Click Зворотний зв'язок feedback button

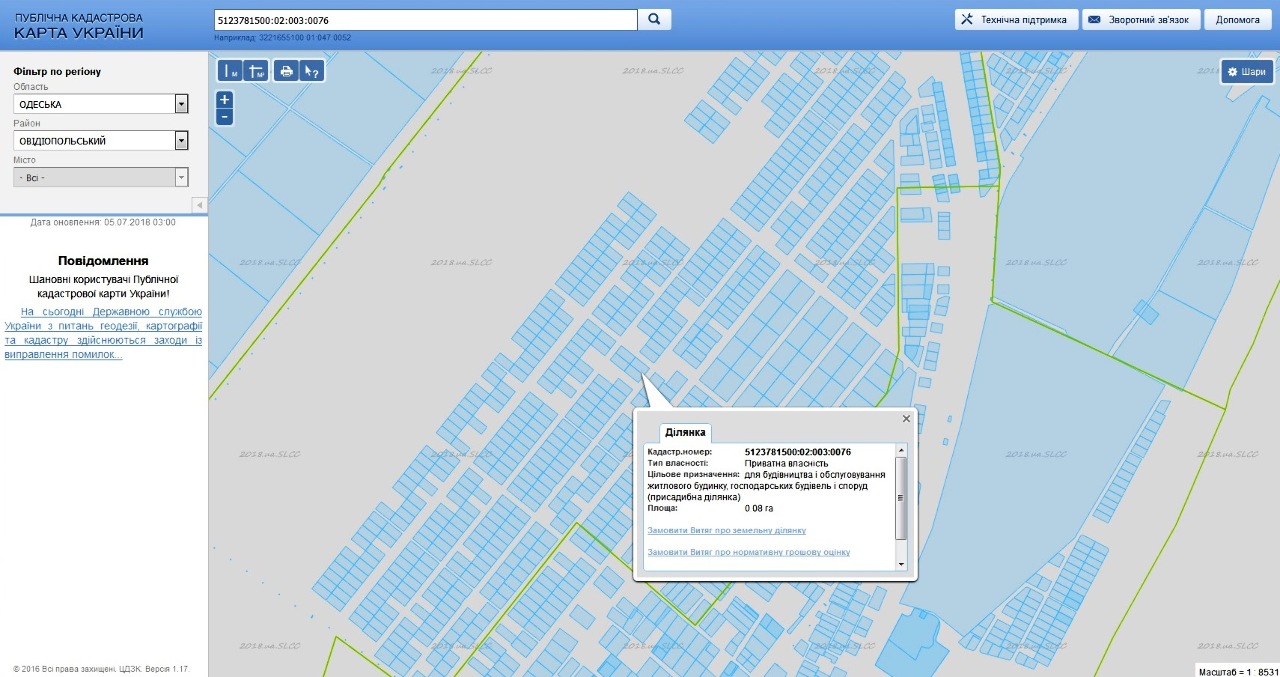point(1140,20)
